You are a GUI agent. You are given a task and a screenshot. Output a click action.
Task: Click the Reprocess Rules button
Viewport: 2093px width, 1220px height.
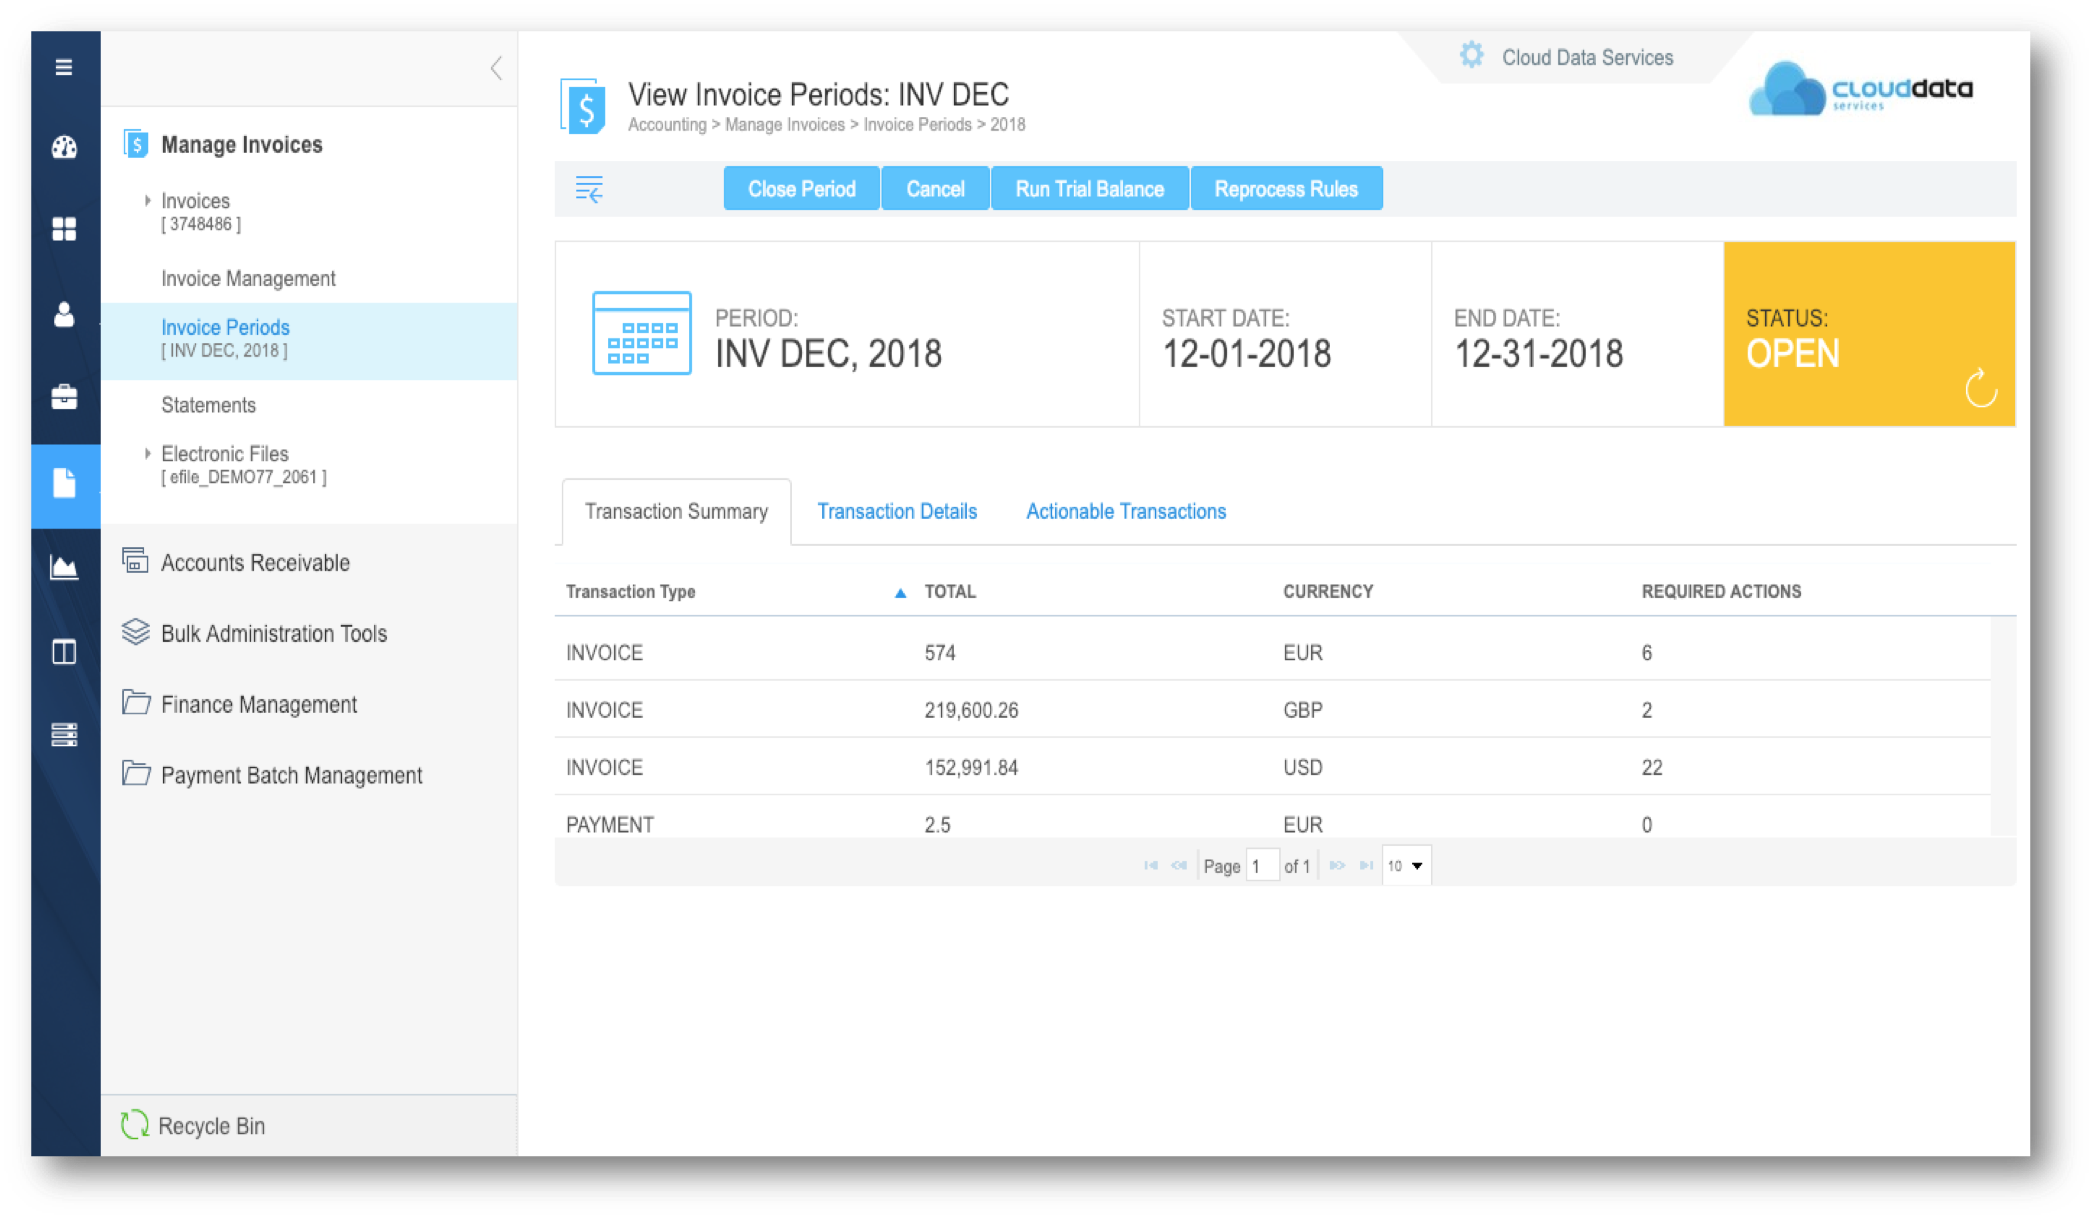(1286, 188)
